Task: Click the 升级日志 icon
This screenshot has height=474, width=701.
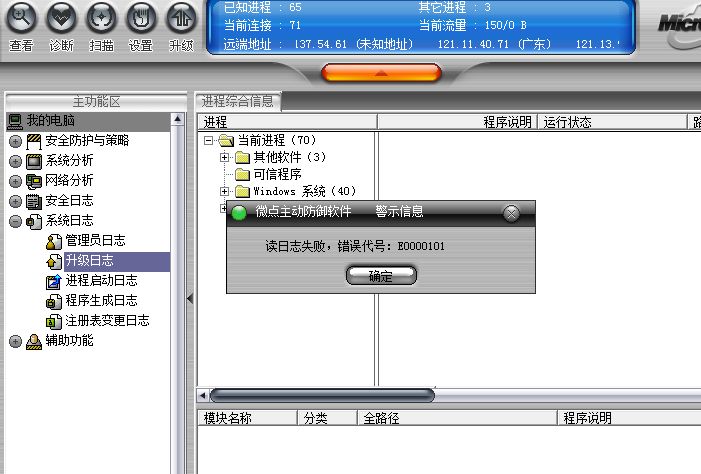Action: tap(54, 262)
